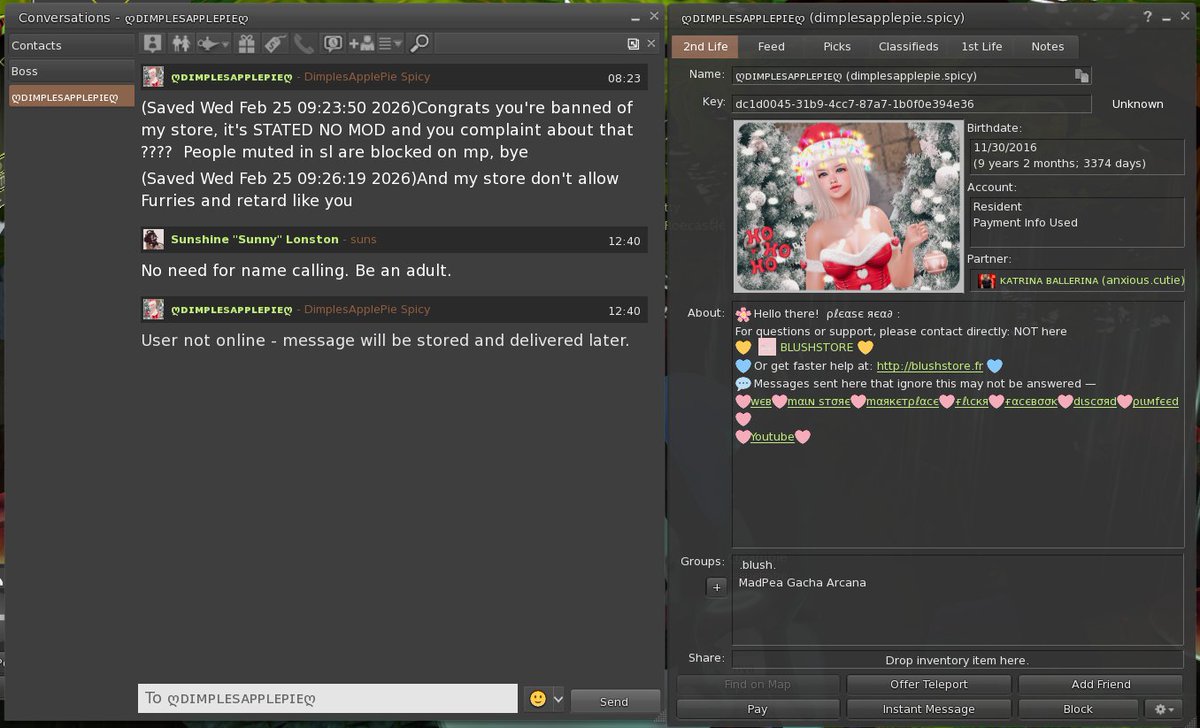
Task: Open the Boss conversation in the list
Action: 71,71
